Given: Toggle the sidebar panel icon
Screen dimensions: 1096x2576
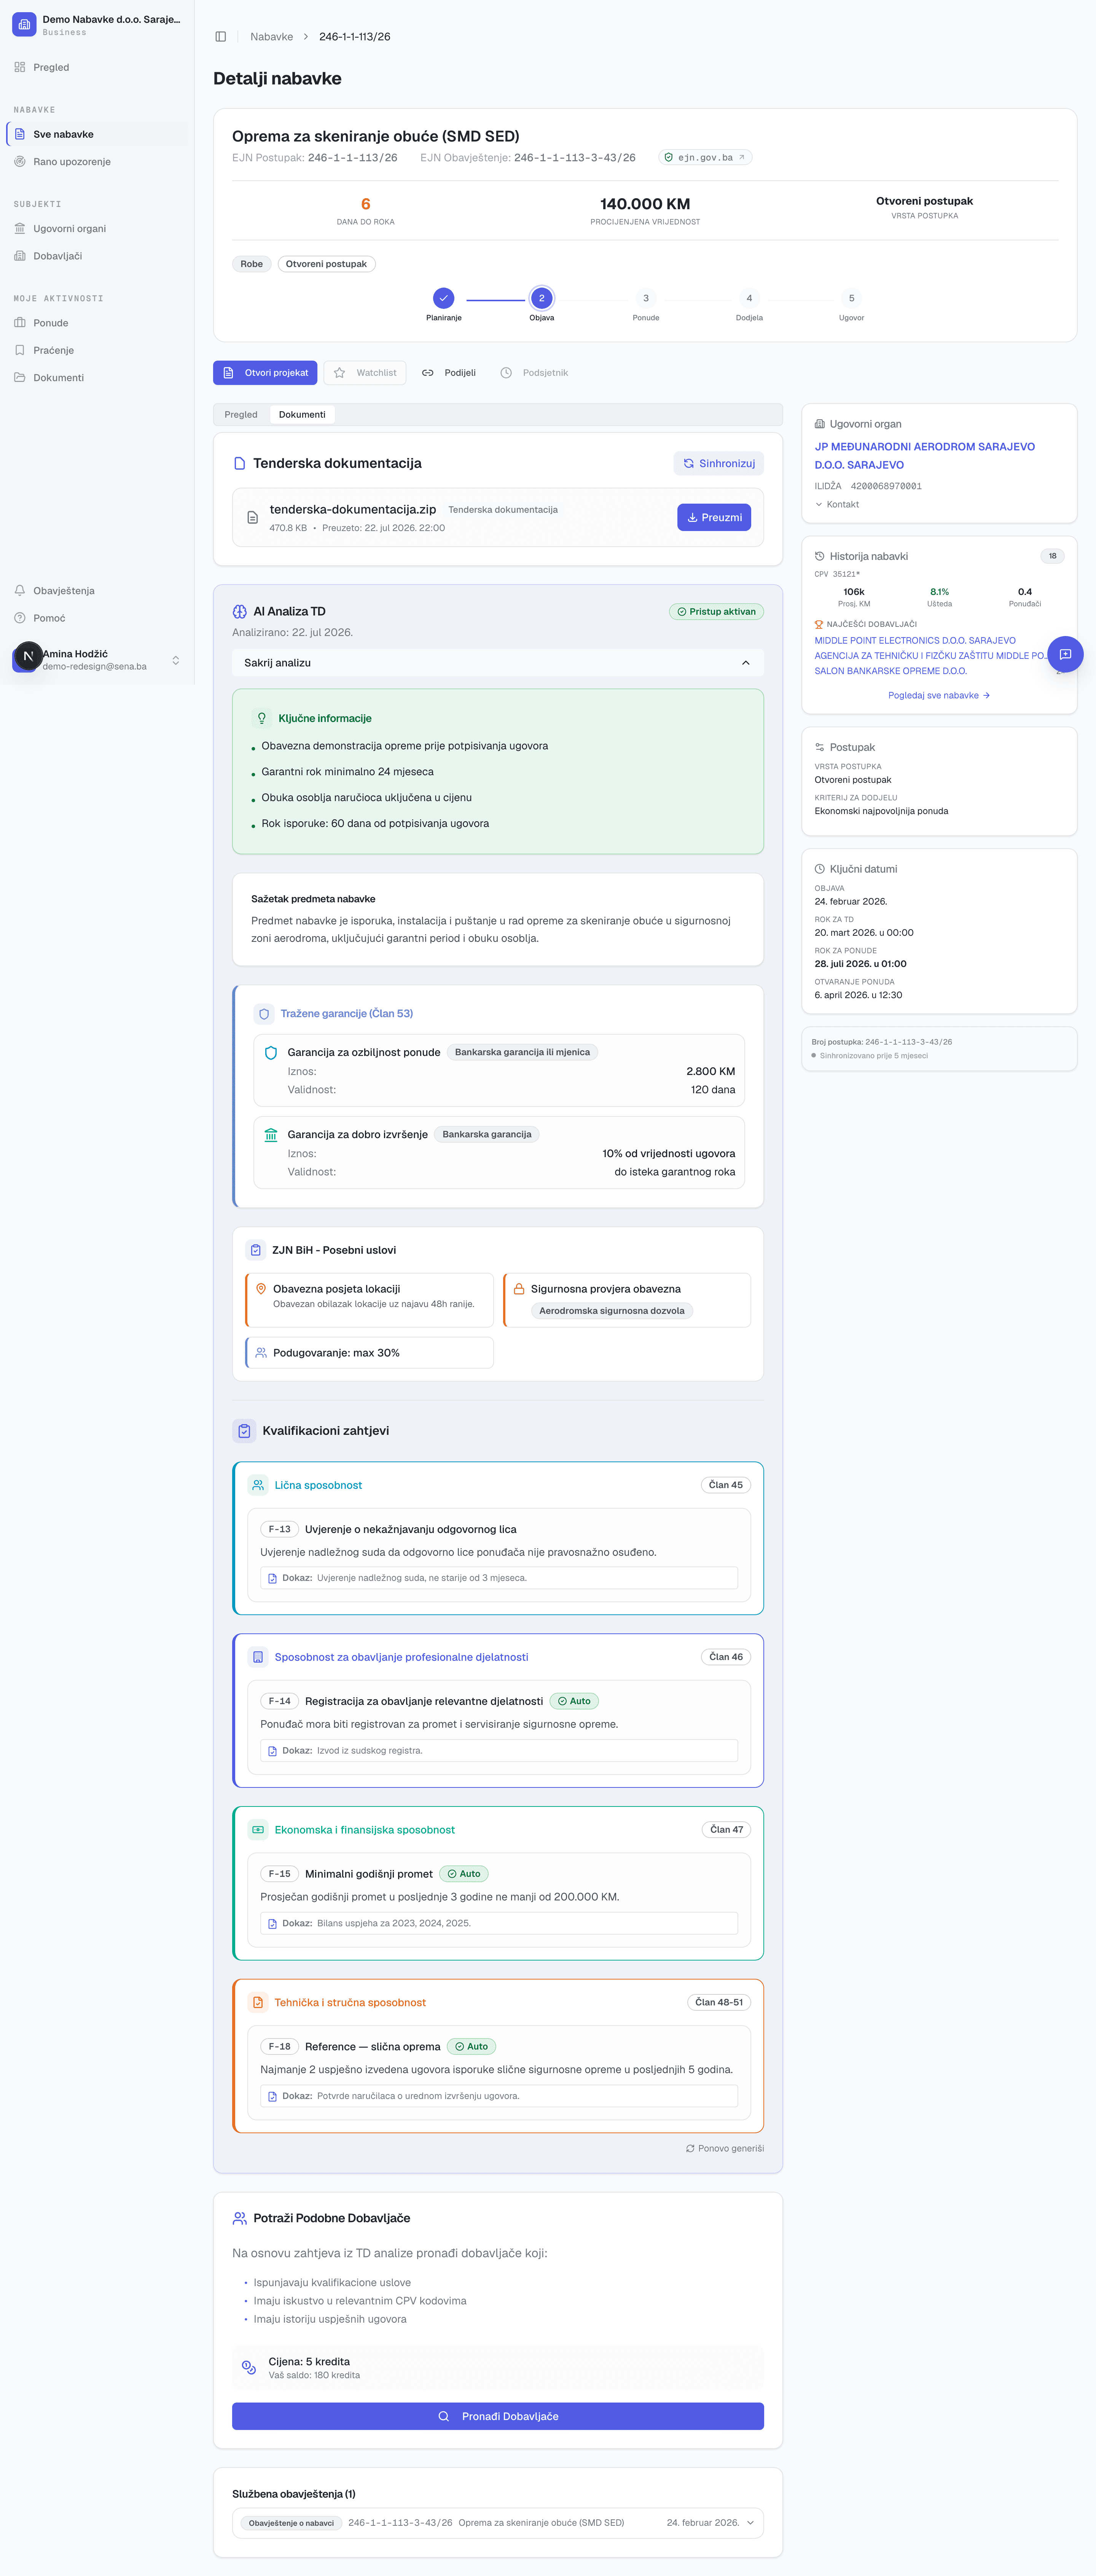Looking at the screenshot, I should tap(221, 37).
